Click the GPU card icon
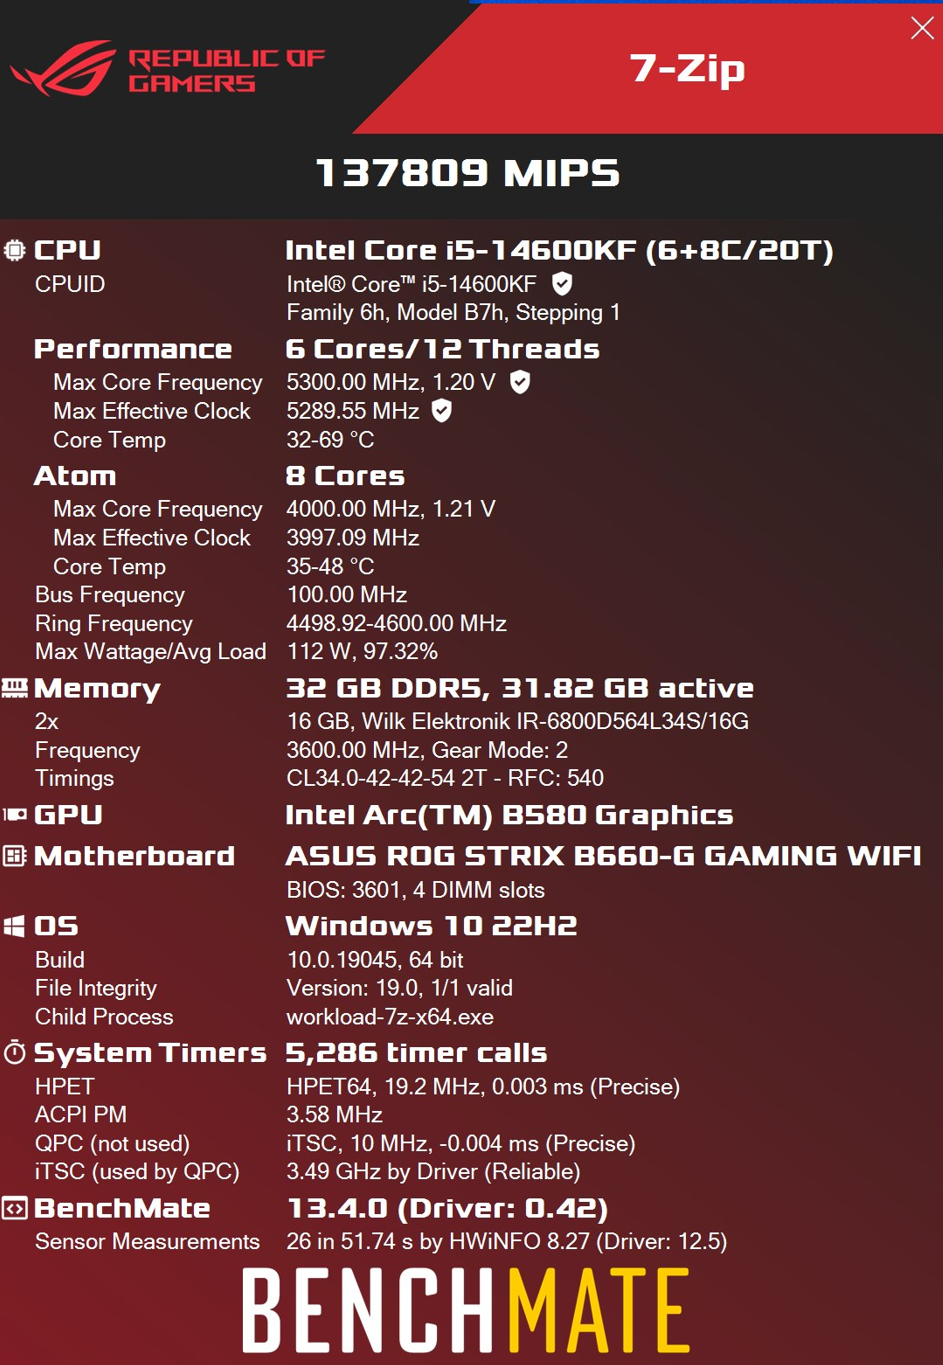 click(x=15, y=815)
